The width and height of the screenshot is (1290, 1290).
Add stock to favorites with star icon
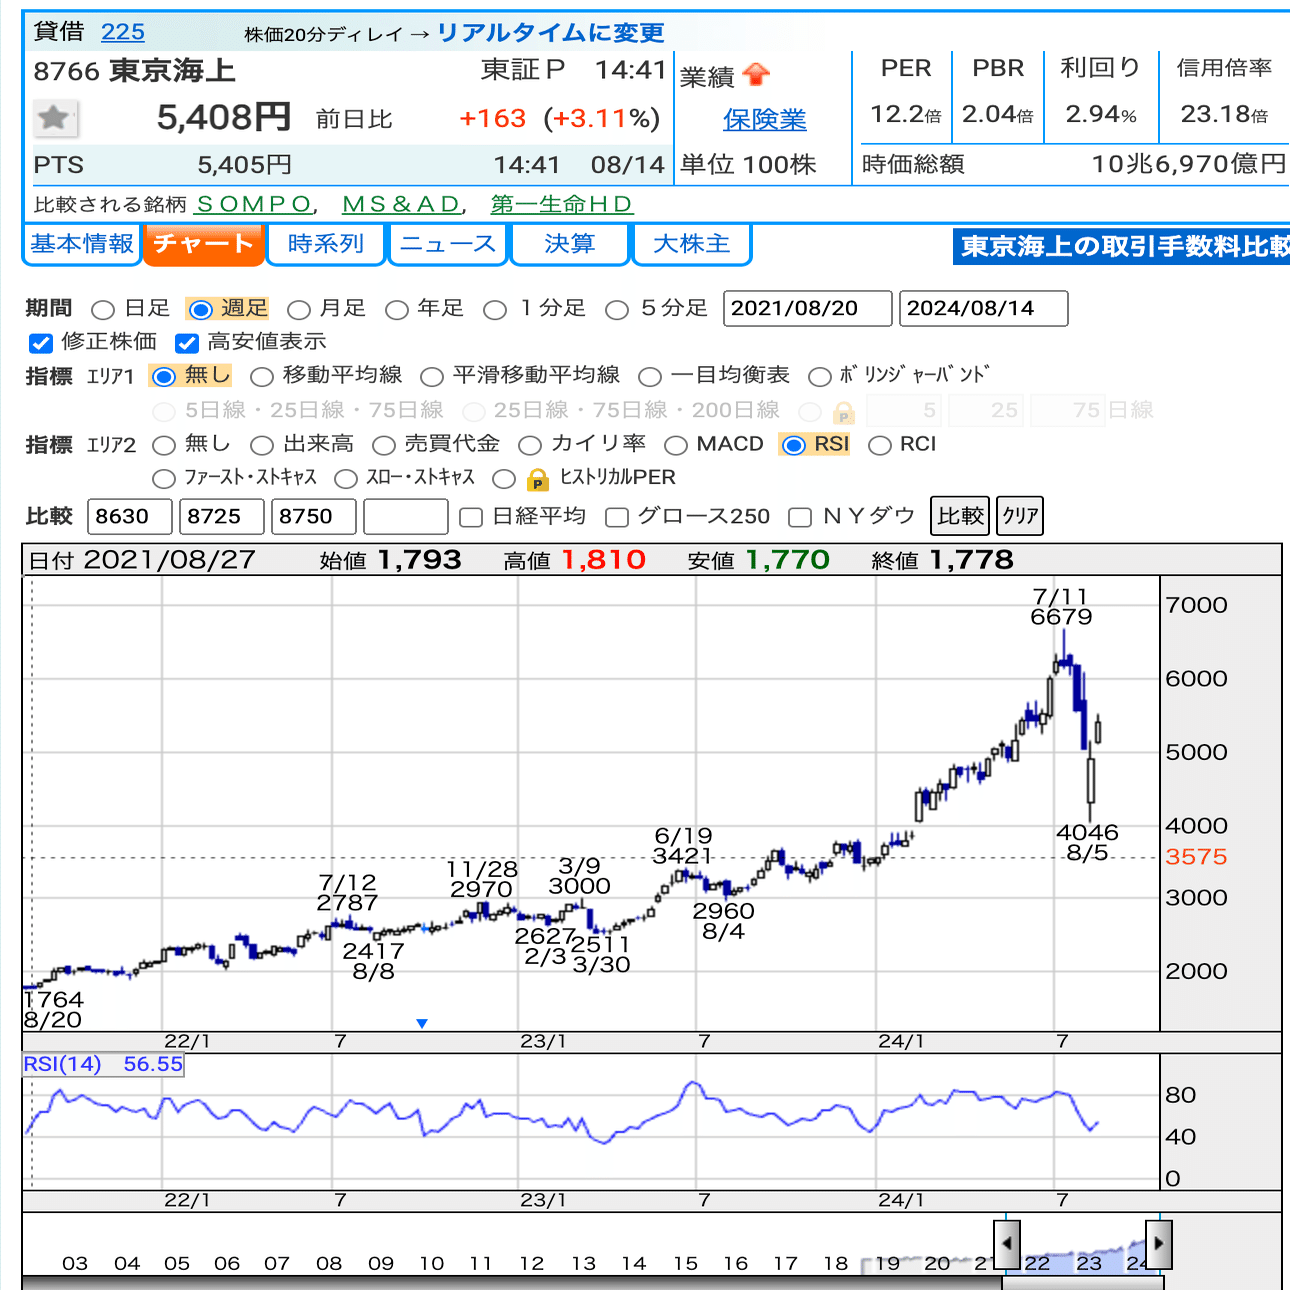click(53, 118)
